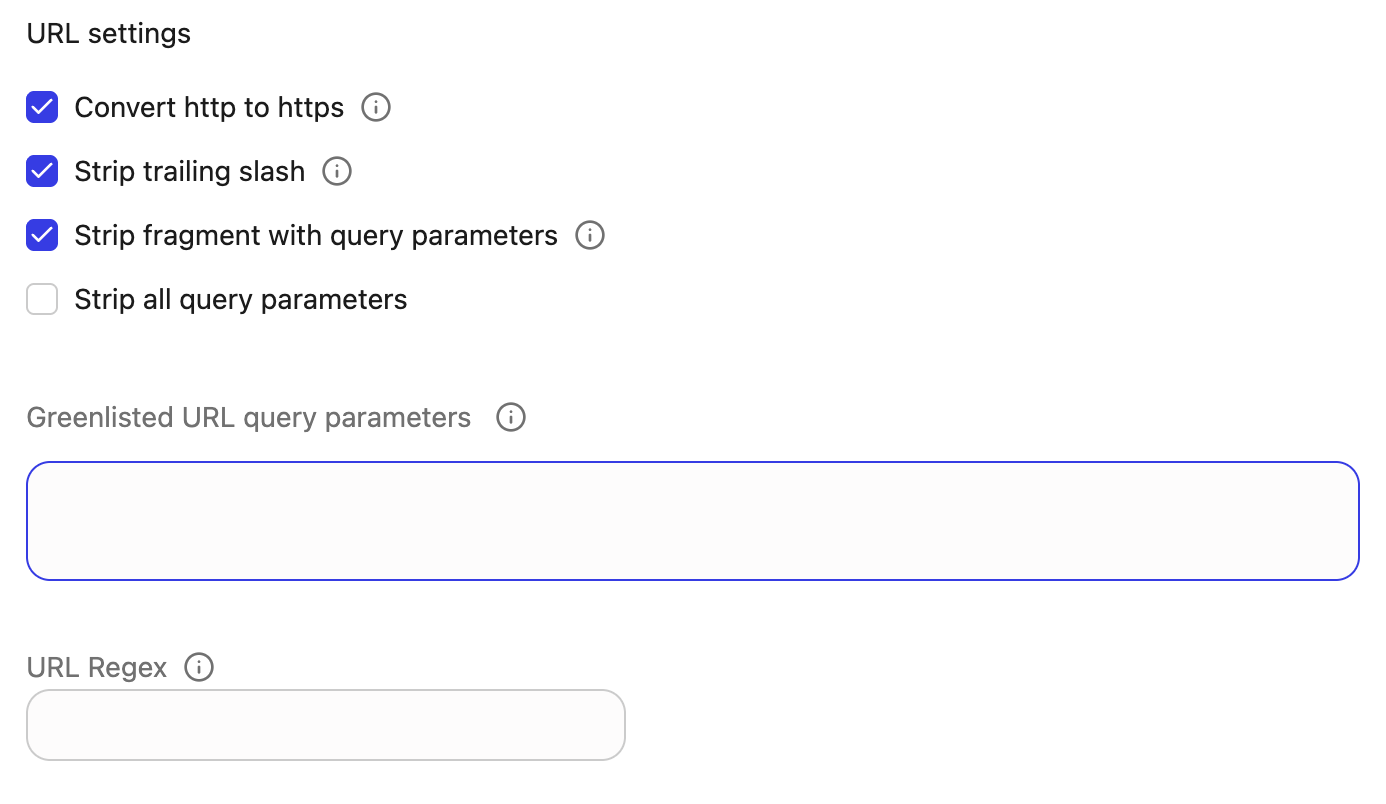Viewport: 1386px width, 804px height.
Task: Click "Strip fragment with query parameters" label text
Action: (x=316, y=235)
